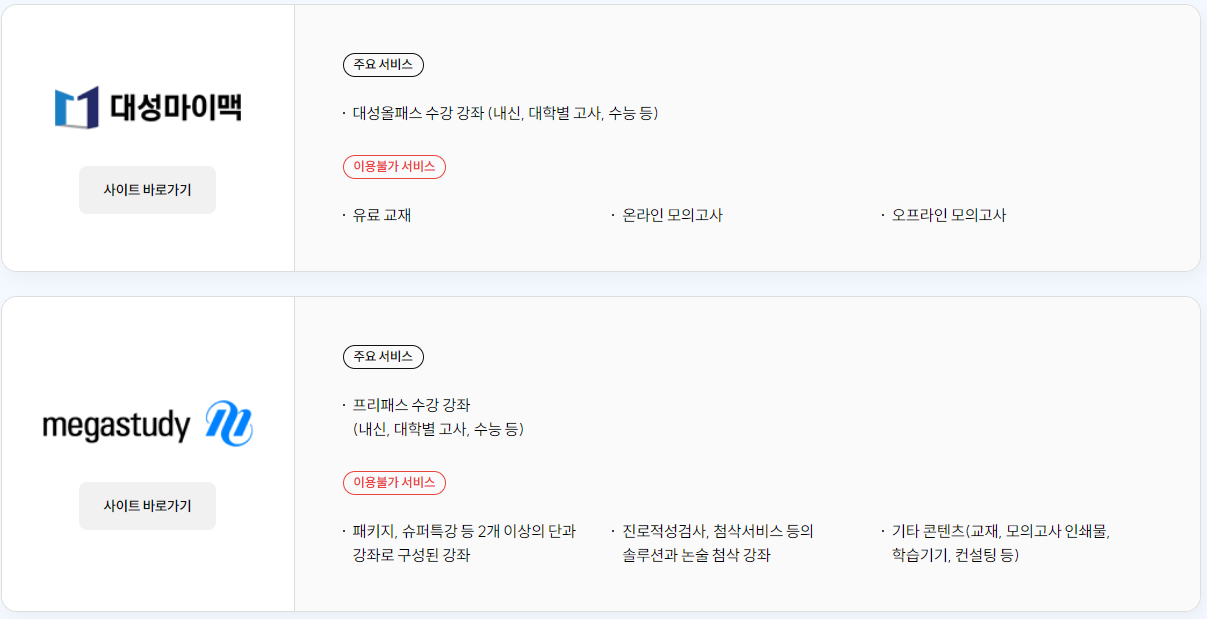Select the 패키지, 슈퍼특강 단과 강좌 item
The height and width of the screenshot is (619, 1207).
point(465,543)
